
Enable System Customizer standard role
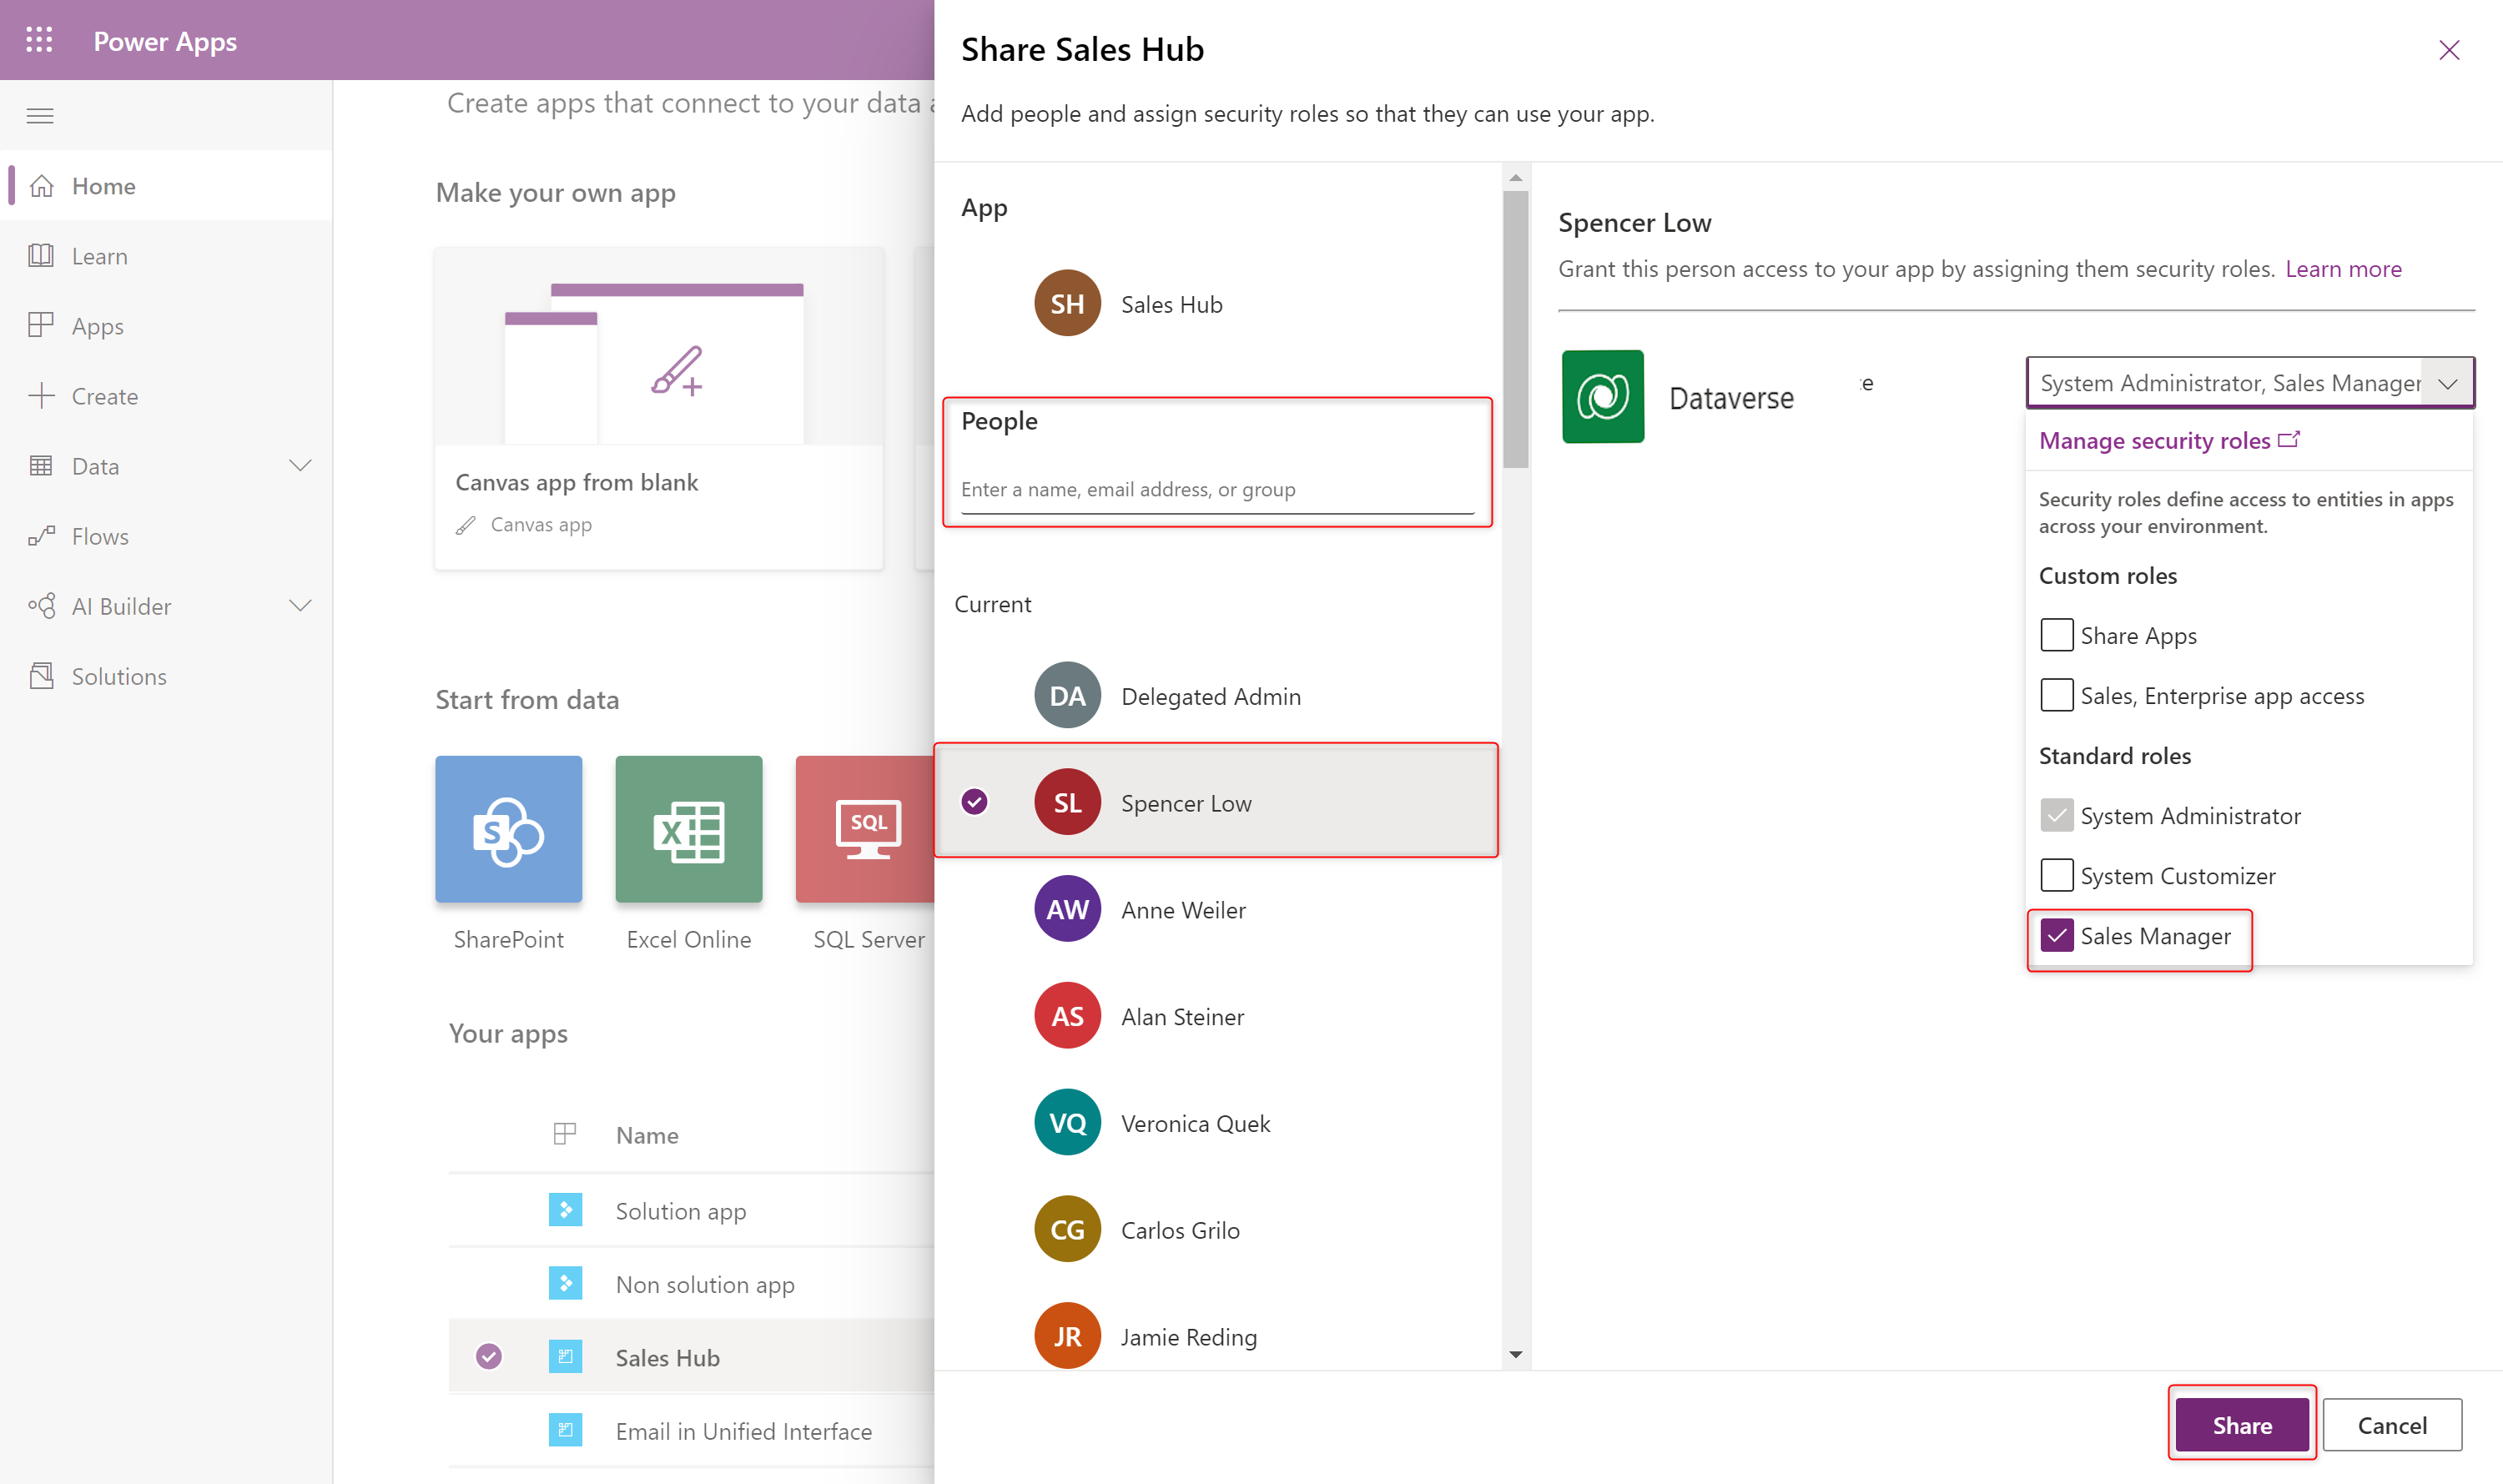click(x=2054, y=874)
